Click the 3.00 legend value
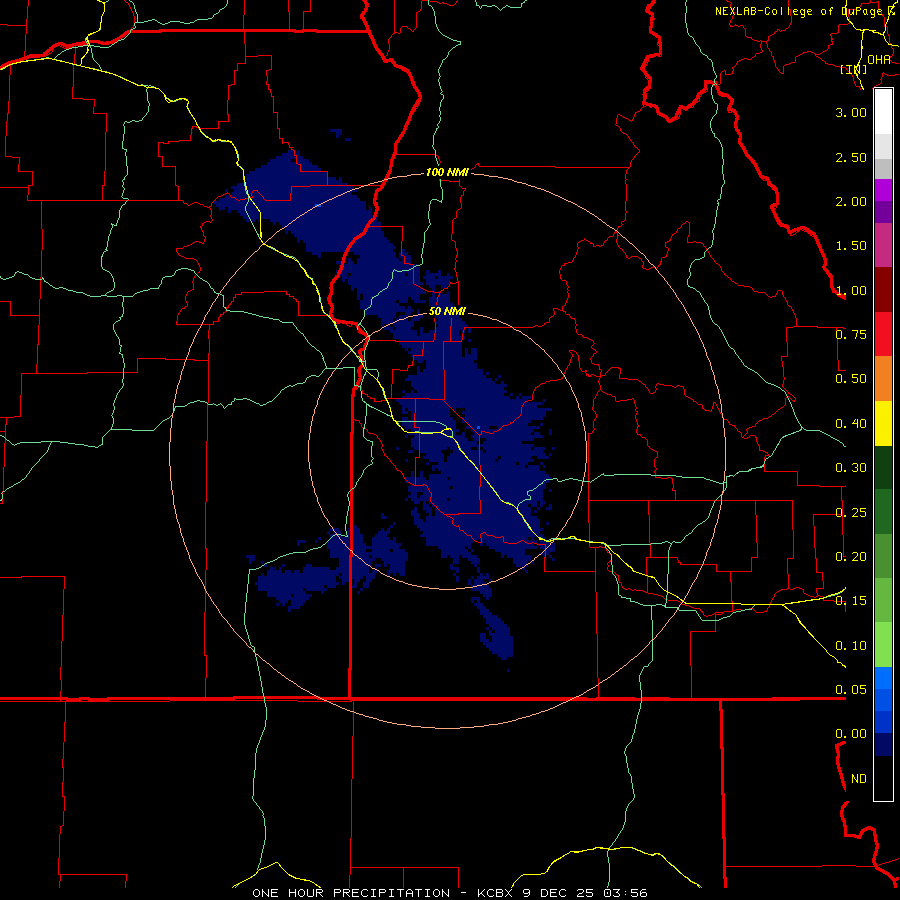 click(x=851, y=112)
